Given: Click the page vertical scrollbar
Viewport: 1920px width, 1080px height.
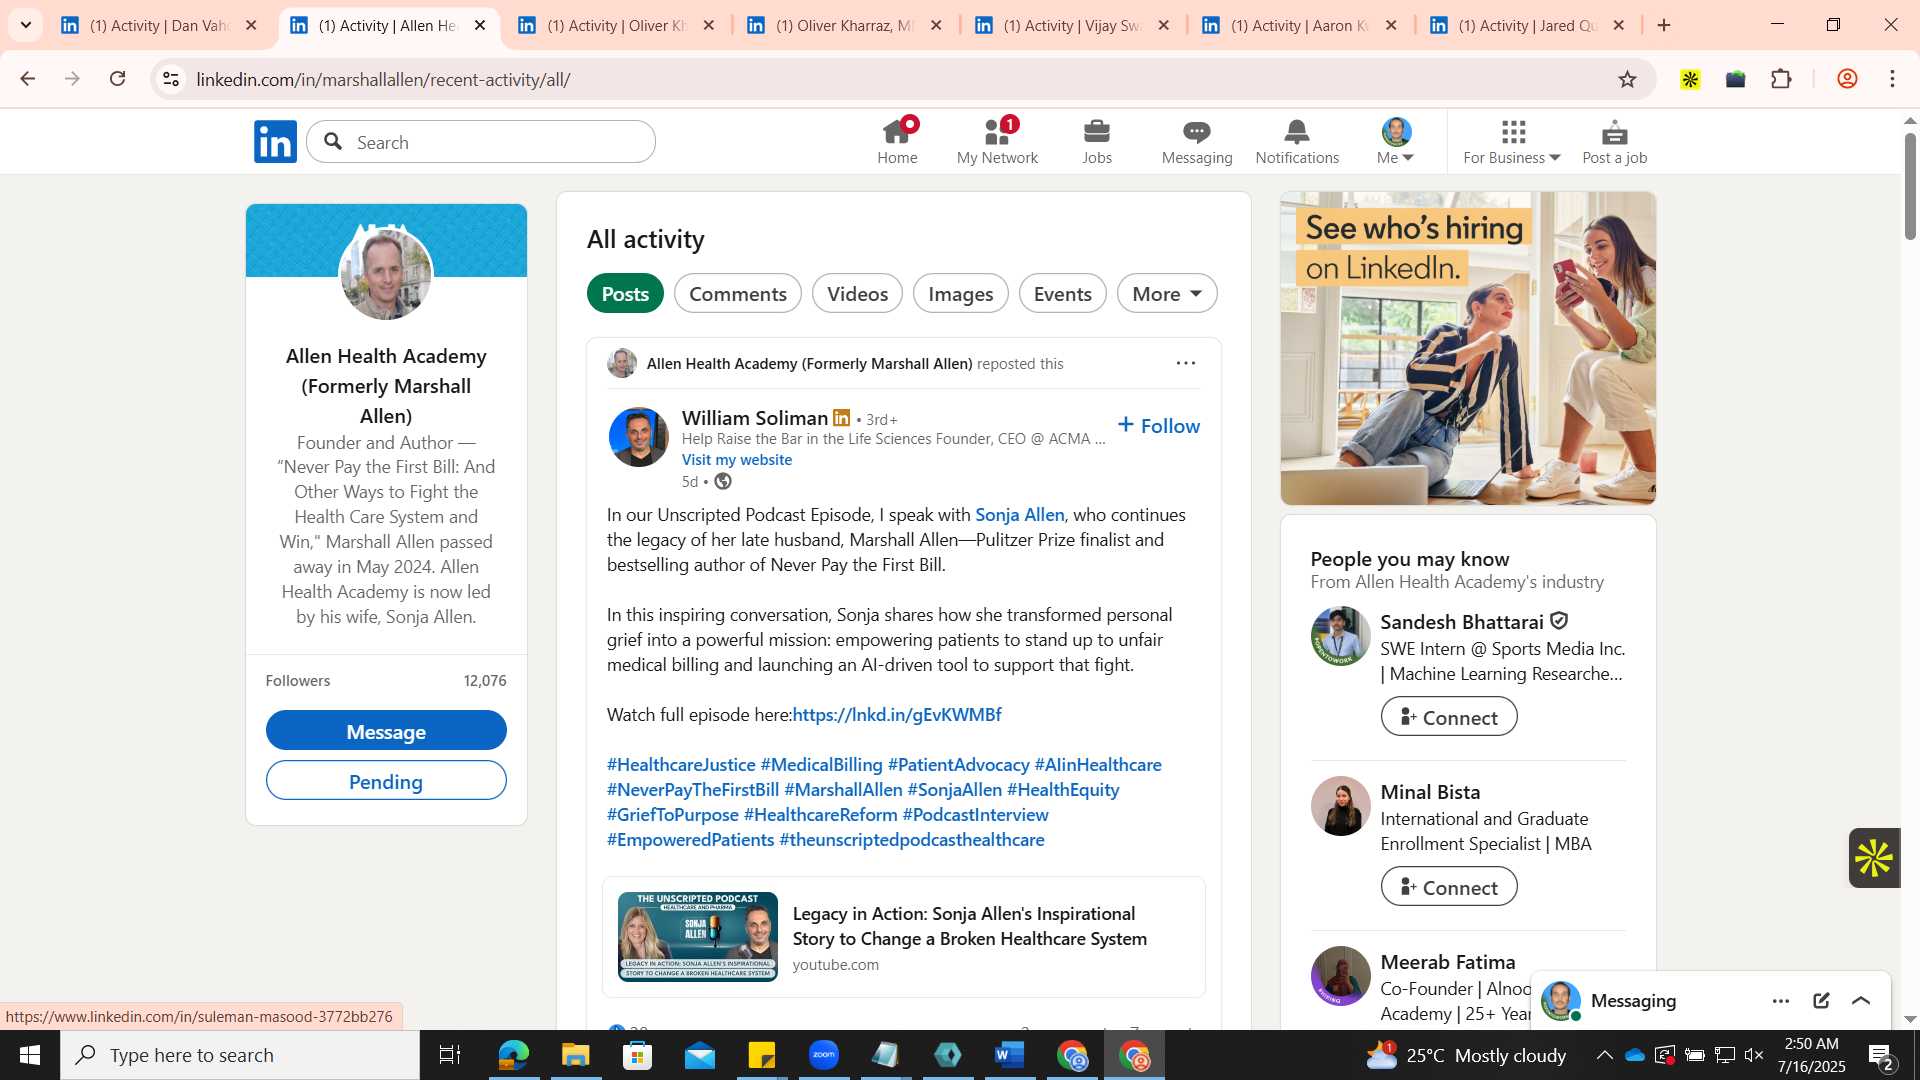Looking at the screenshot, I should (1910, 188).
